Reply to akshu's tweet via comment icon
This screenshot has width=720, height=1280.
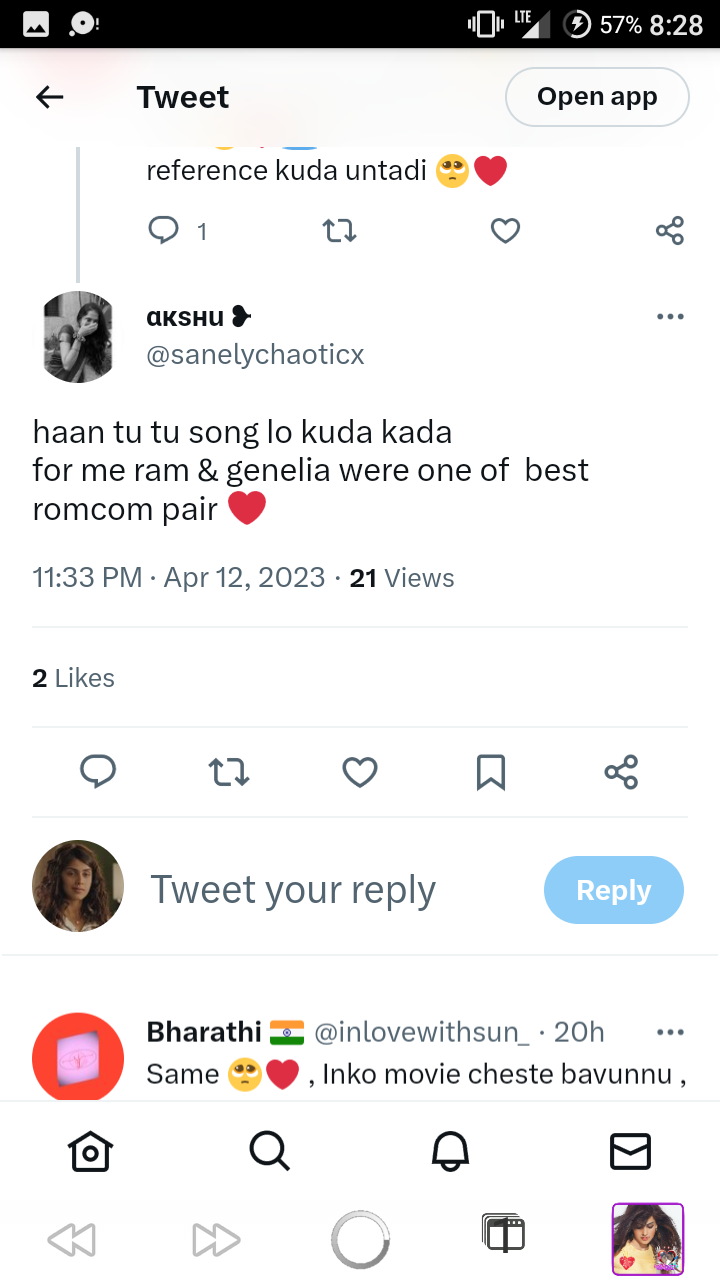(98, 772)
